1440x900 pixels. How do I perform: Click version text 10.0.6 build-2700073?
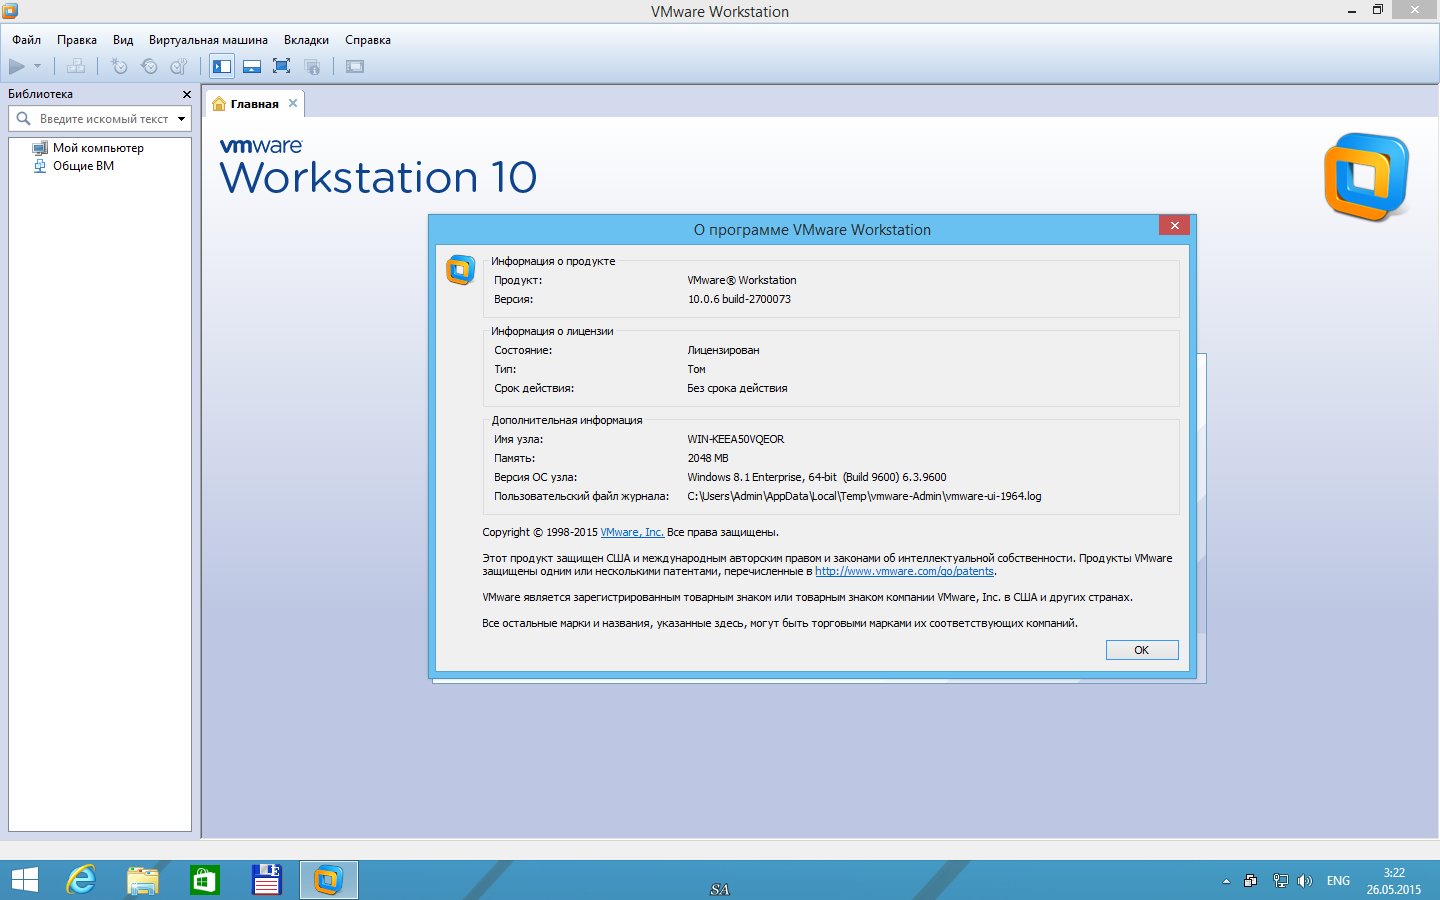[739, 299]
